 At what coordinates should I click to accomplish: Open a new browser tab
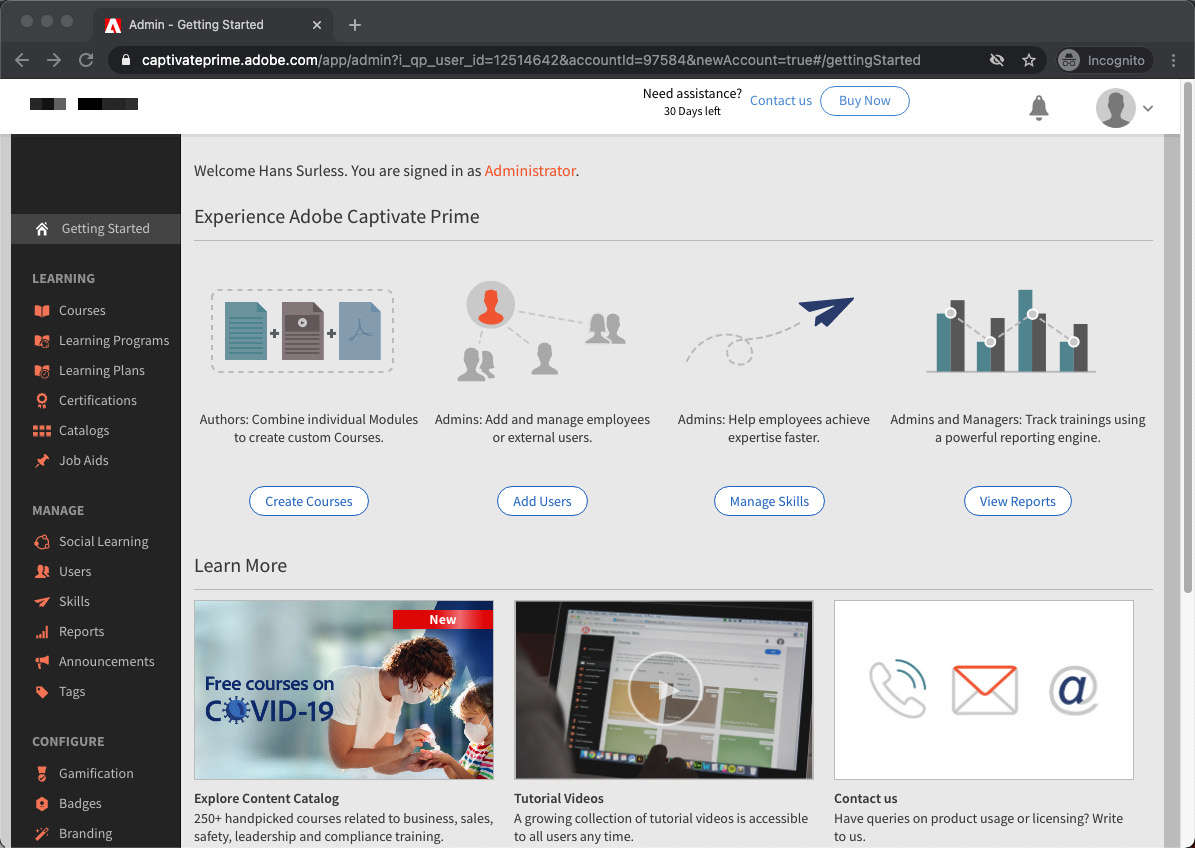pyautogui.click(x=354, y=25)
